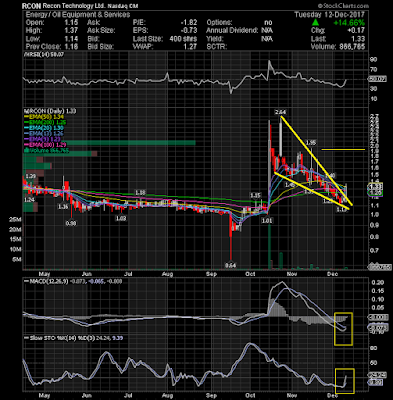
Task: Click the Chg value +0.17
Action: (x=357, y=30)
